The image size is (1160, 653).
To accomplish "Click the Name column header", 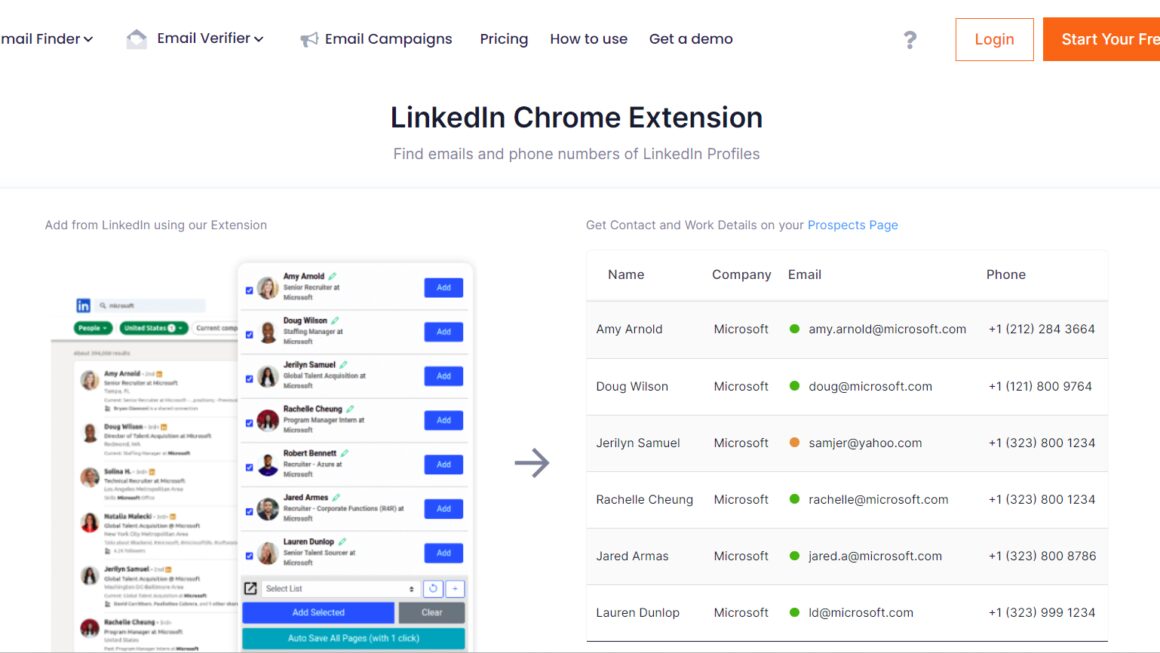I will click(626, 274).
